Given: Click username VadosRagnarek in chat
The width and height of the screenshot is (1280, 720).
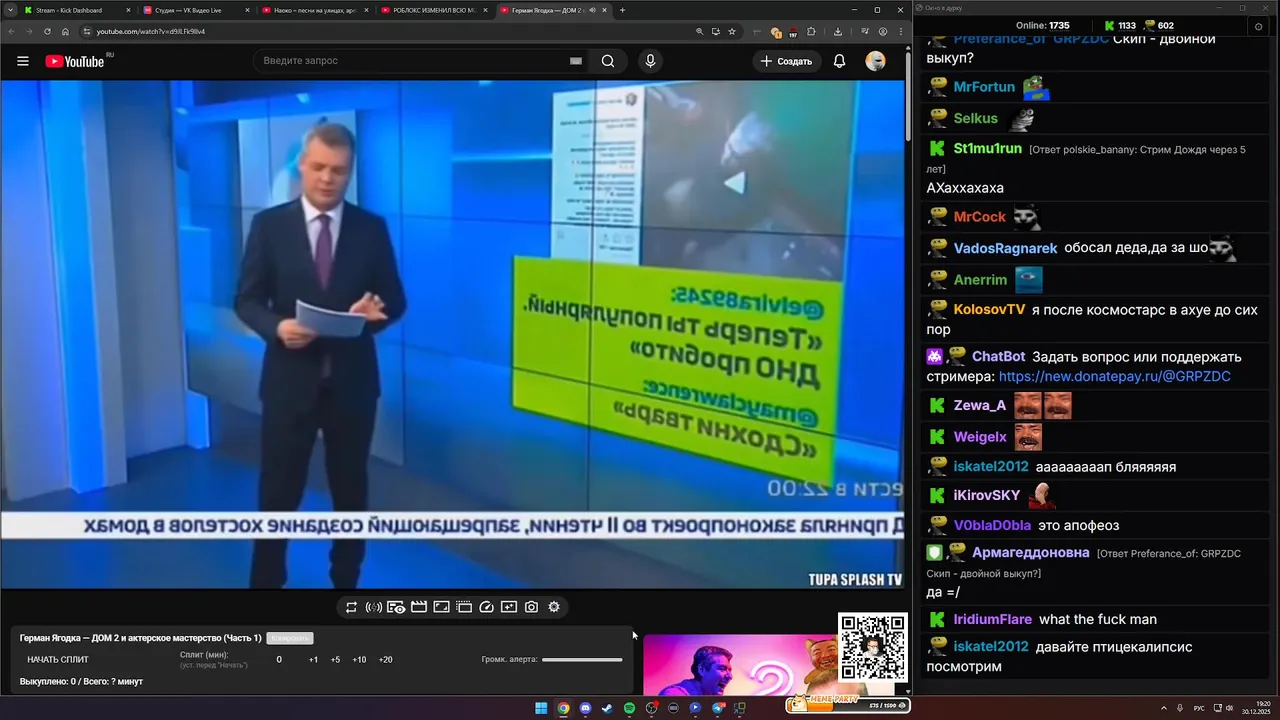Looking at the screenshot, I should click(1005, 248).
